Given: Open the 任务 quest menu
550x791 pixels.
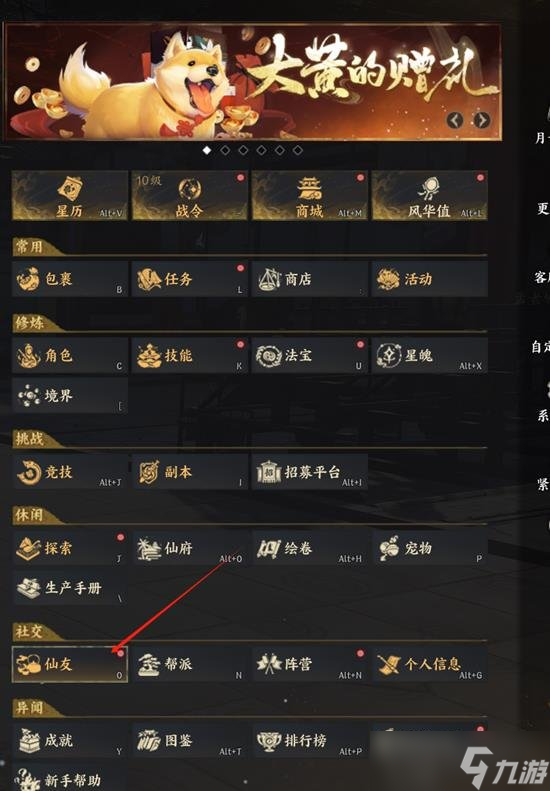Looking at the screenshot, I should point(190,279).
